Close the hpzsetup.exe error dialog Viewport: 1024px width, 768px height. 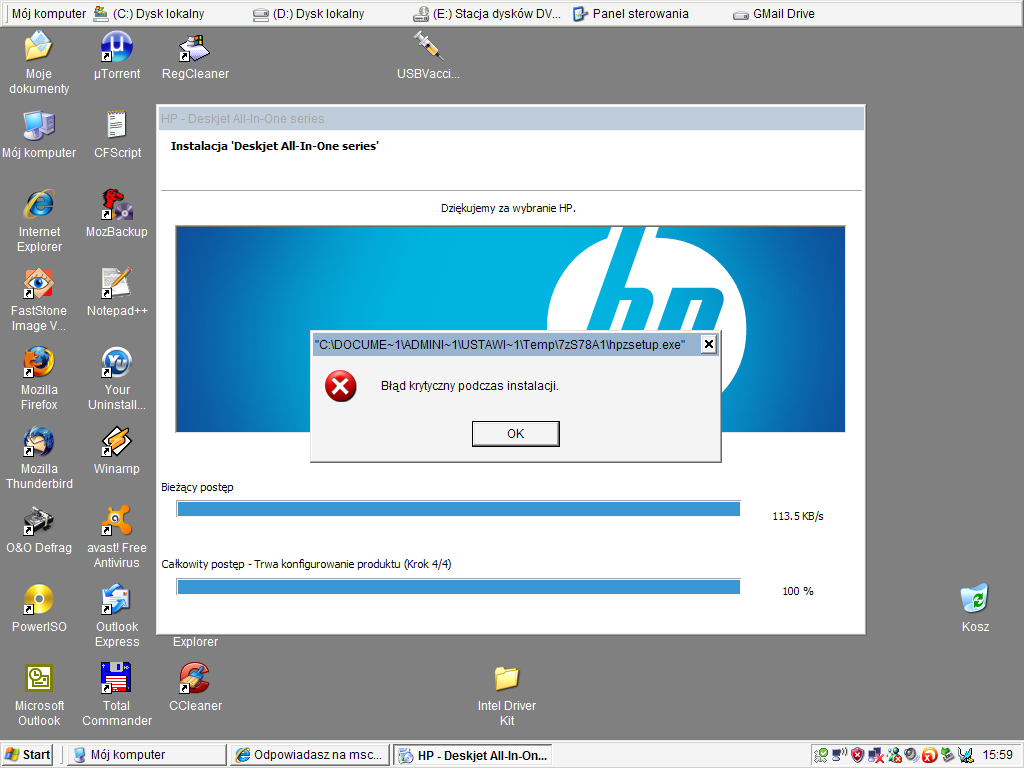(x=709, y=344)
